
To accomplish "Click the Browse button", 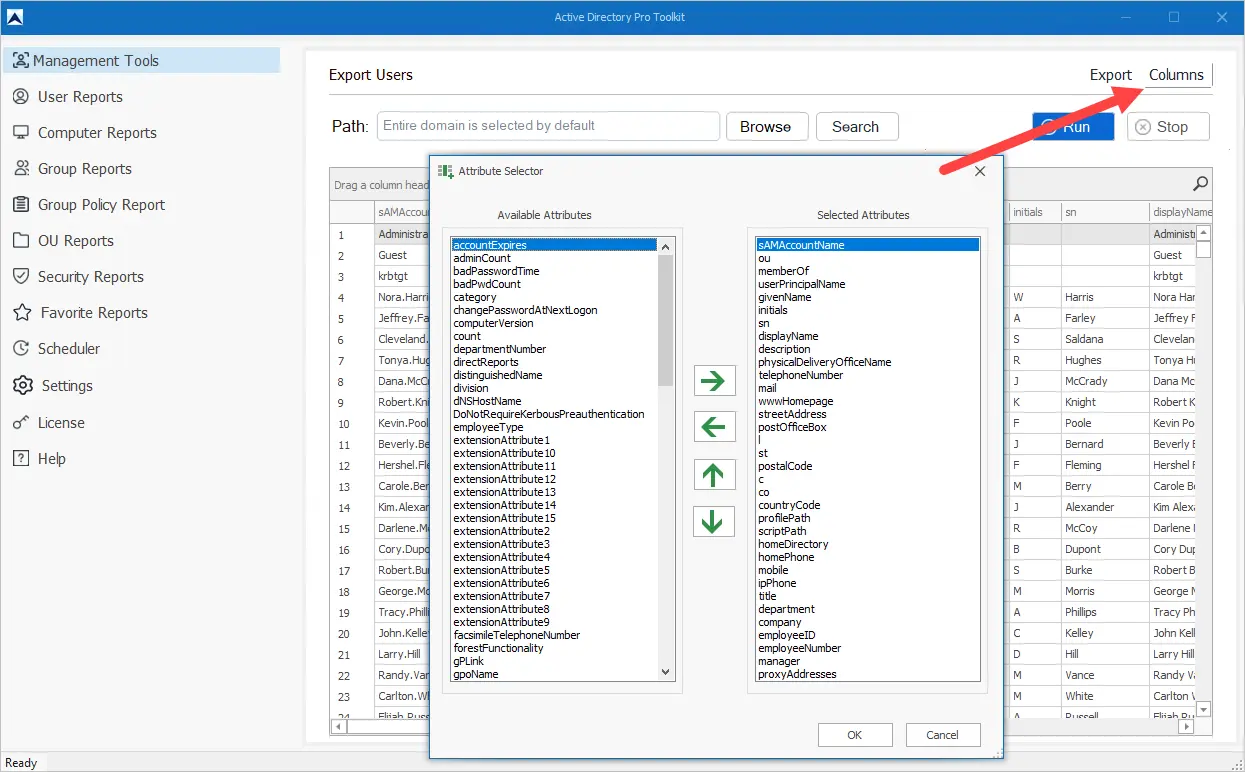I will [x=766, y=127].
